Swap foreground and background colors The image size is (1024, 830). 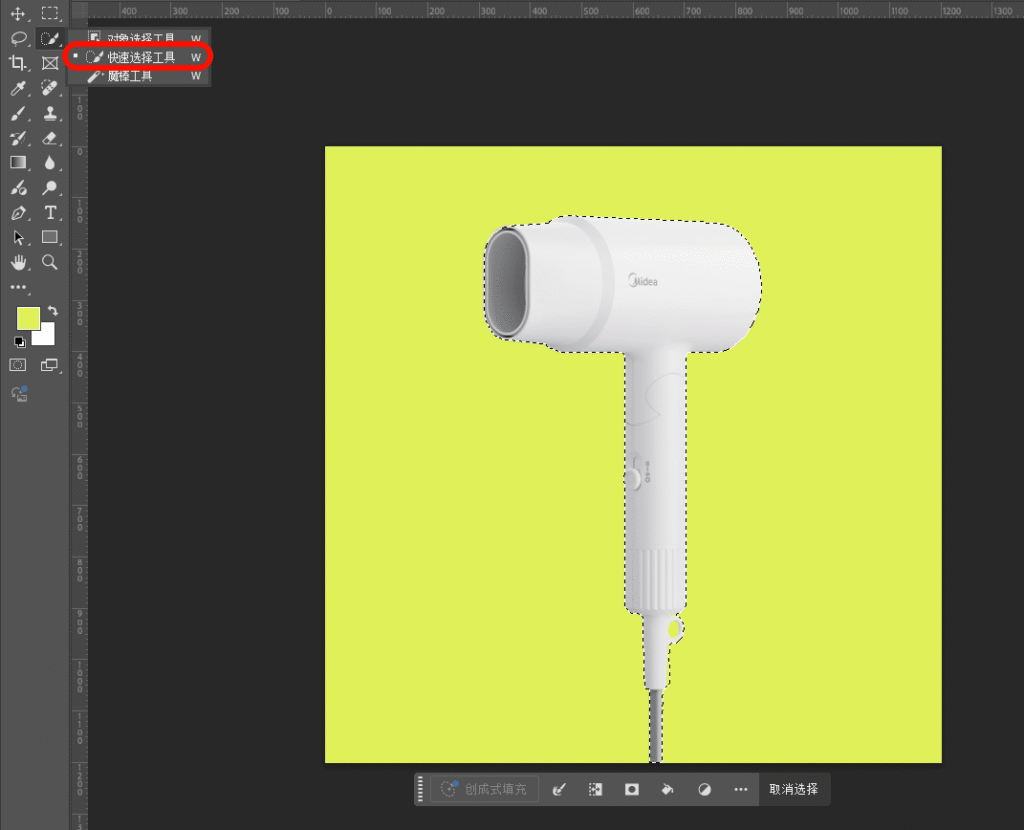click(52, 312)
